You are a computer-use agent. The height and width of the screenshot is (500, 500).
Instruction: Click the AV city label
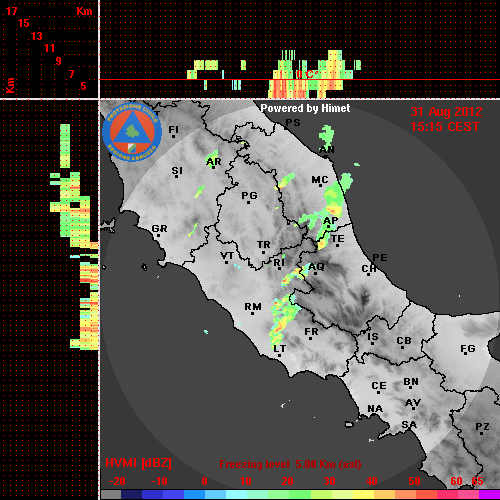413,403
